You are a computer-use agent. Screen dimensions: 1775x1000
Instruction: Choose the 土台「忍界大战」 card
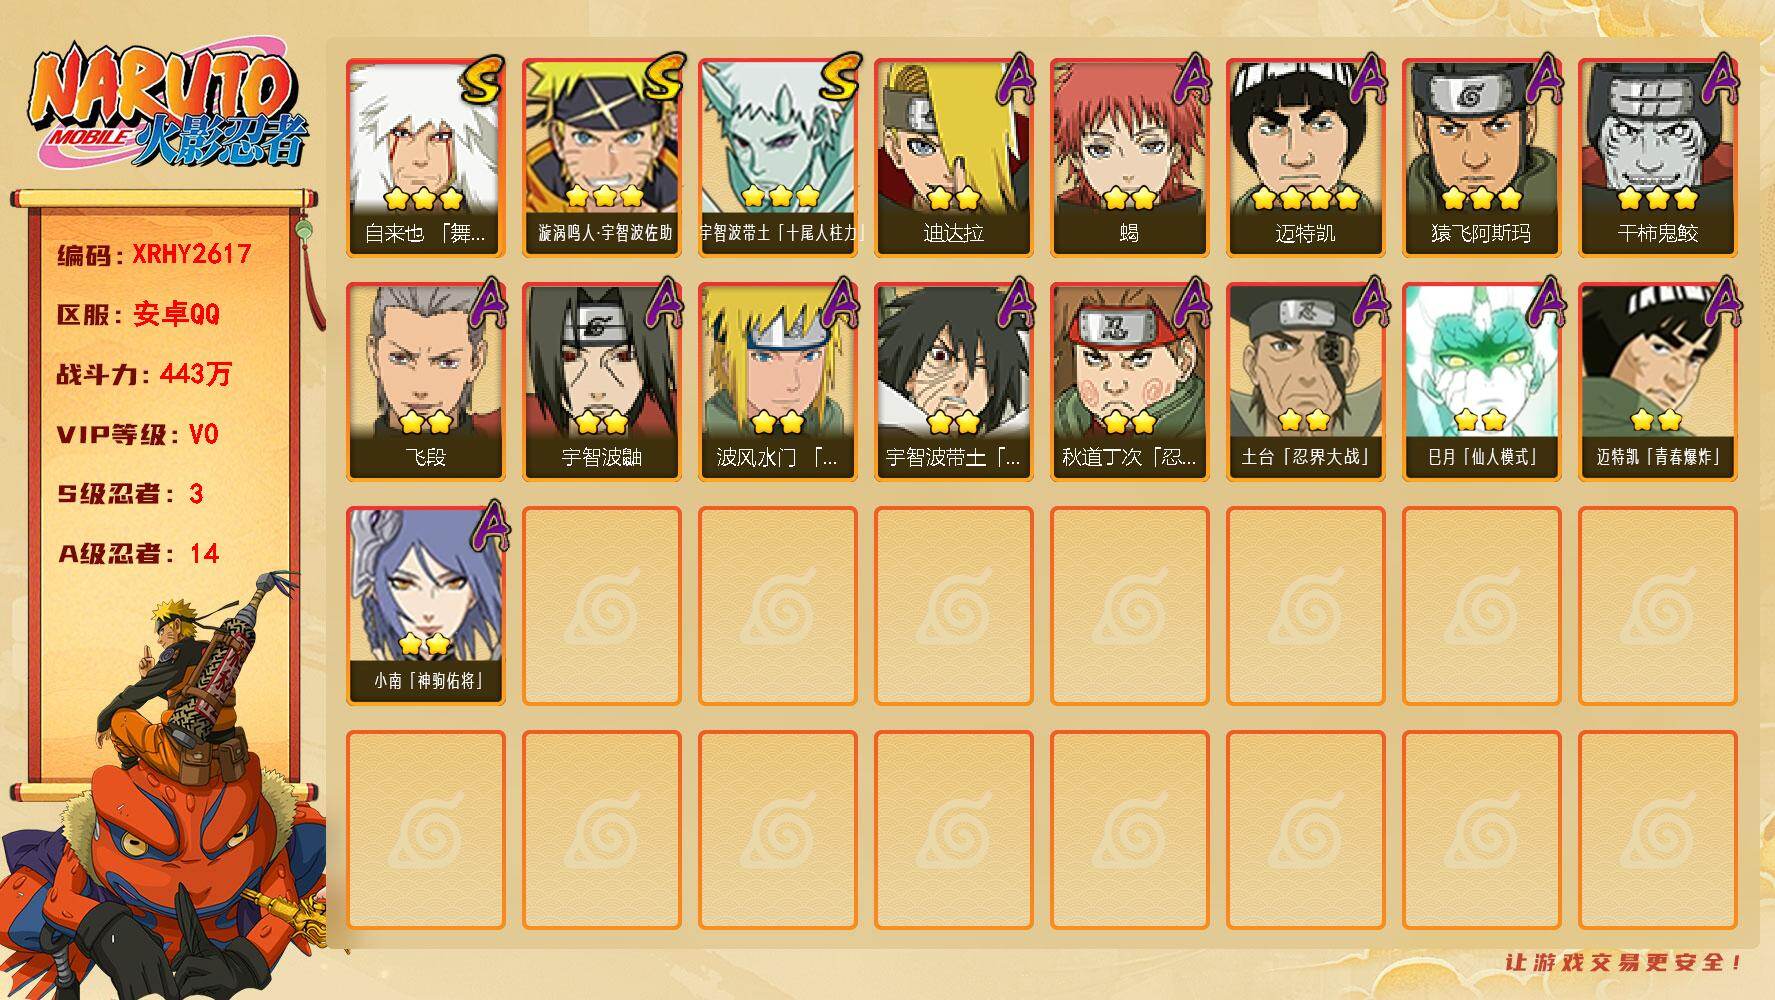pyautogui.click(x=1306, y=382)
